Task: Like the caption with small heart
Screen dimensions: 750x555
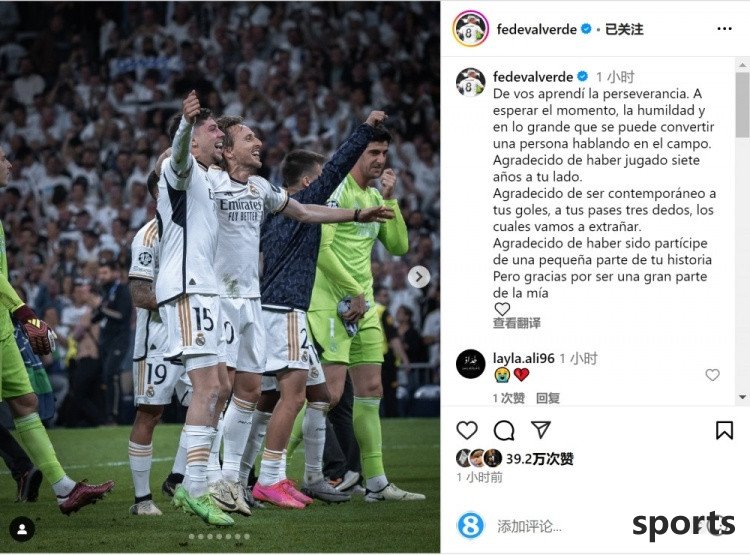Action: pyautogui.click(x=502, y=309)
